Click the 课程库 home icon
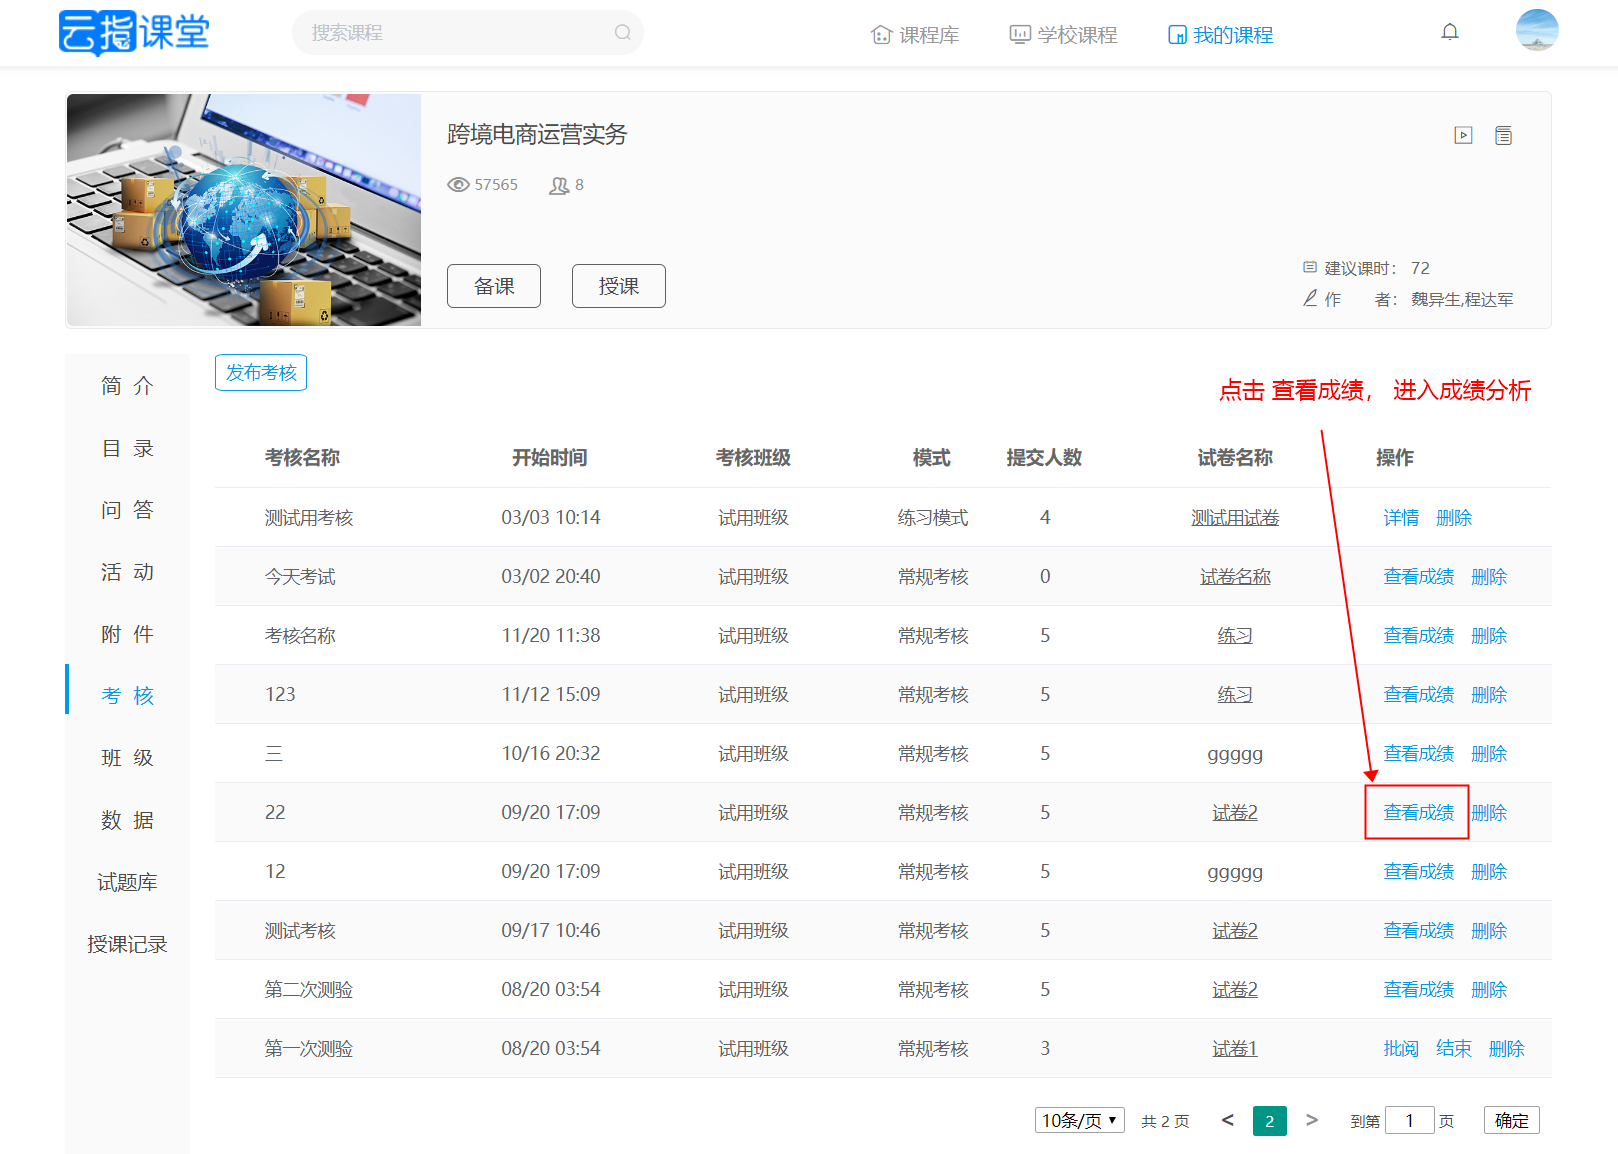Image resolution: width=1618 pixels, height=1154 pixels. point(881,35)
